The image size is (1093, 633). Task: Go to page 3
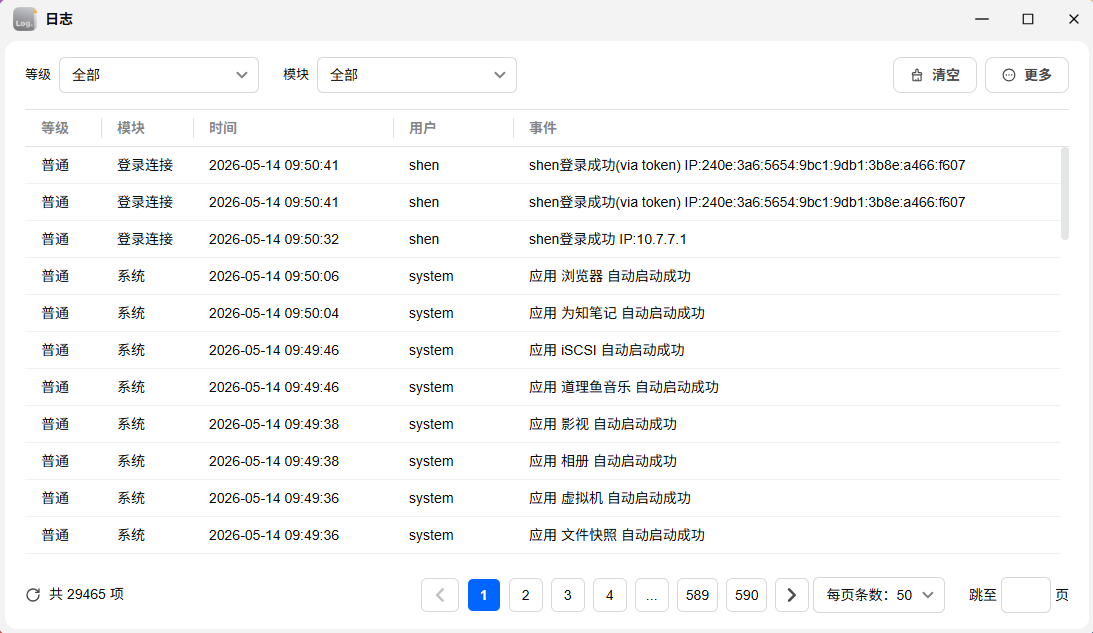pyautogui.click(x=567, y=595)
